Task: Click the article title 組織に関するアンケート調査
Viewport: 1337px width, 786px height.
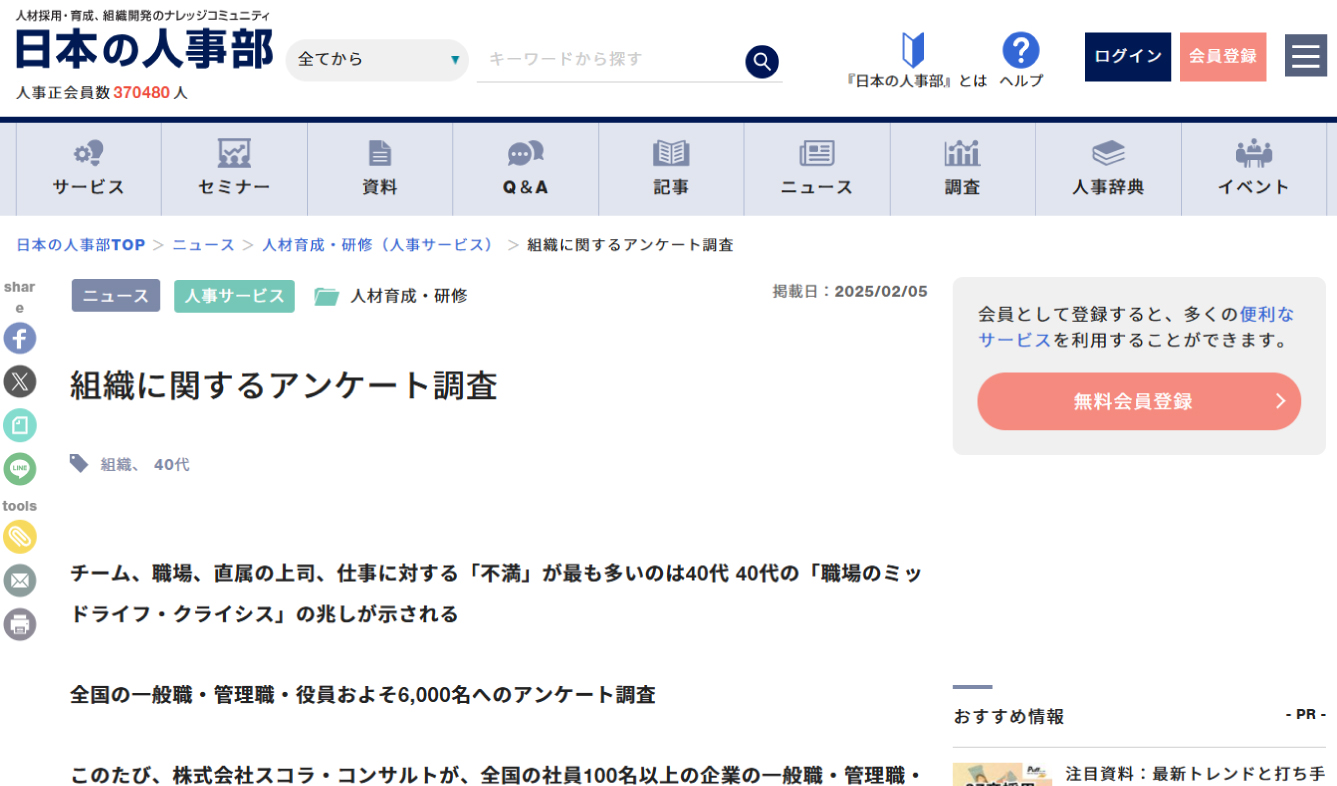Action: (284, 385)
